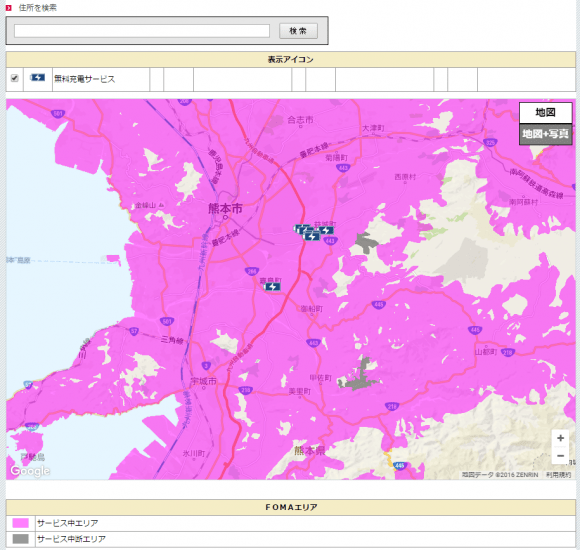
Task: Click the rightmost charging icon under 益城町
Action: (x=326, y=230)
